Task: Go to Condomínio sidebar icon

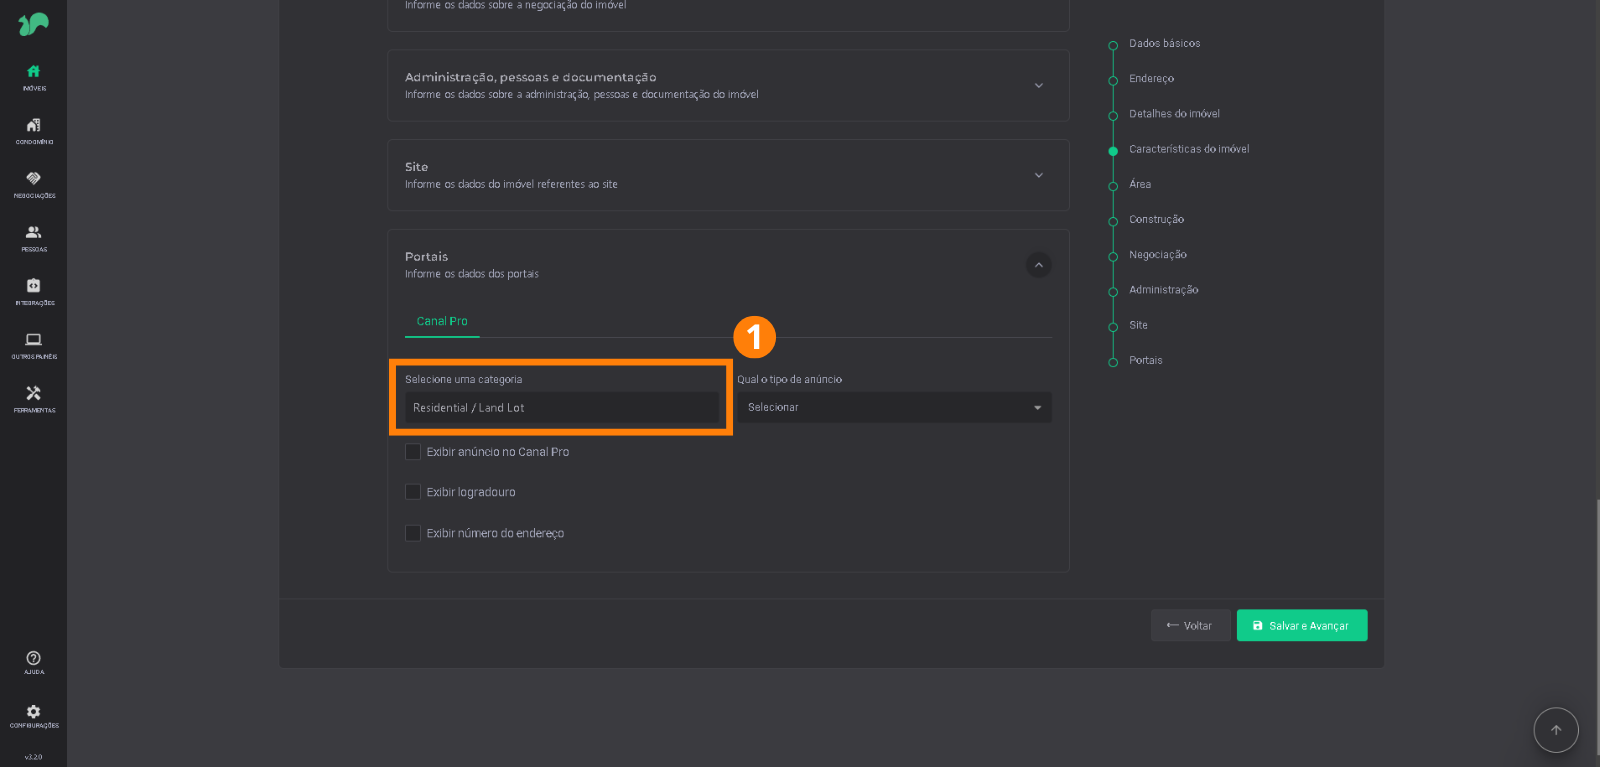Action: pos(33,130)
